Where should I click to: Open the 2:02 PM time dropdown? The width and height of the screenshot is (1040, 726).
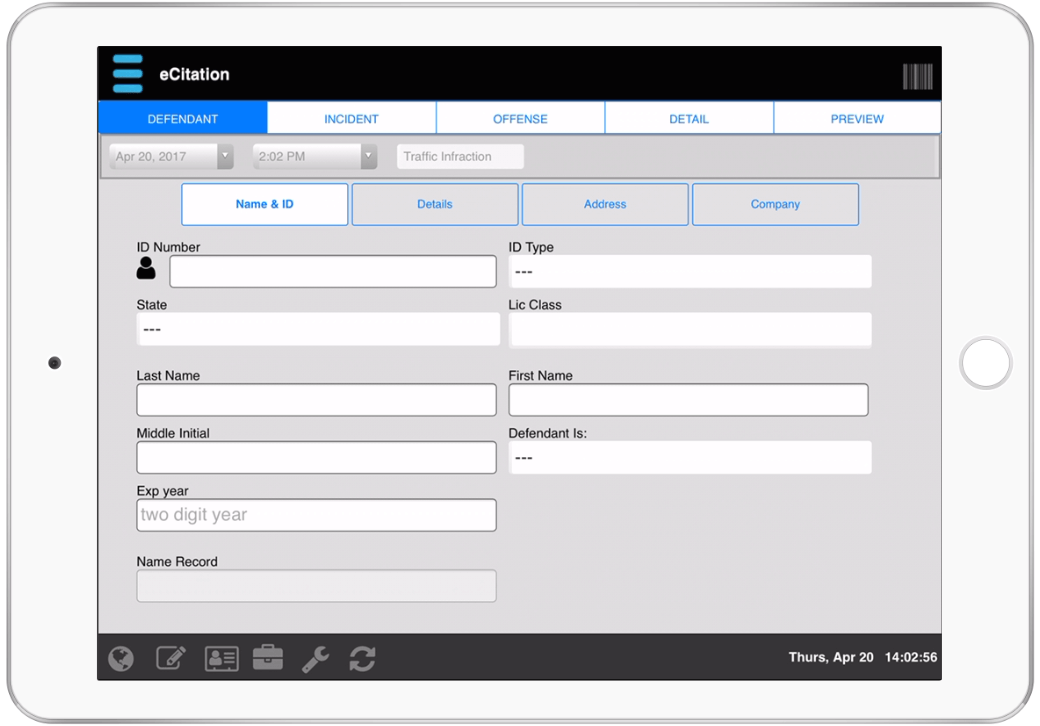[314, 156]
